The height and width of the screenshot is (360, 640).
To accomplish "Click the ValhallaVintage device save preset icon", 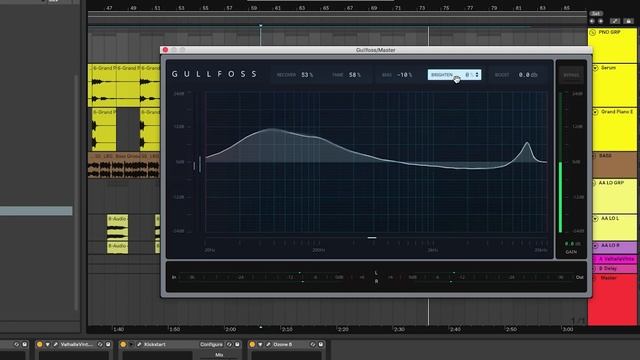I will coord(108,344).
